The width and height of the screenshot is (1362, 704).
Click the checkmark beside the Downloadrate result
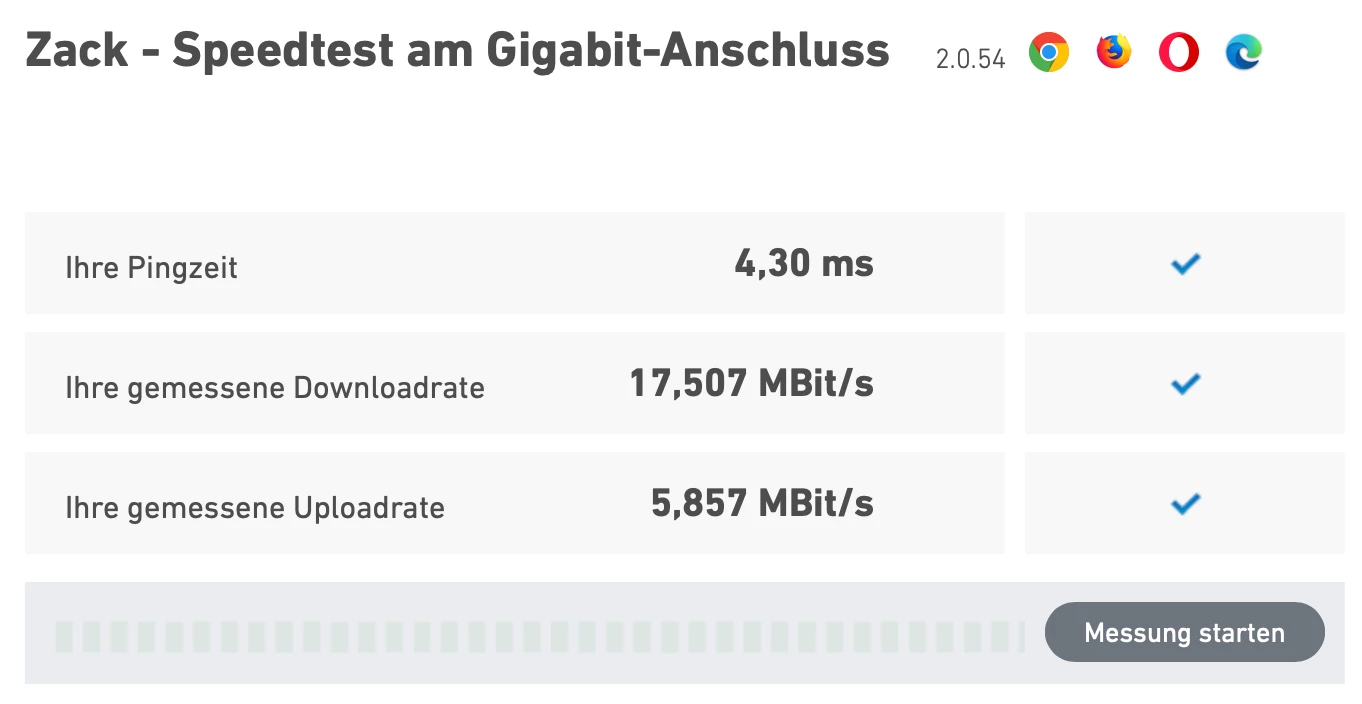point(1185,383)
